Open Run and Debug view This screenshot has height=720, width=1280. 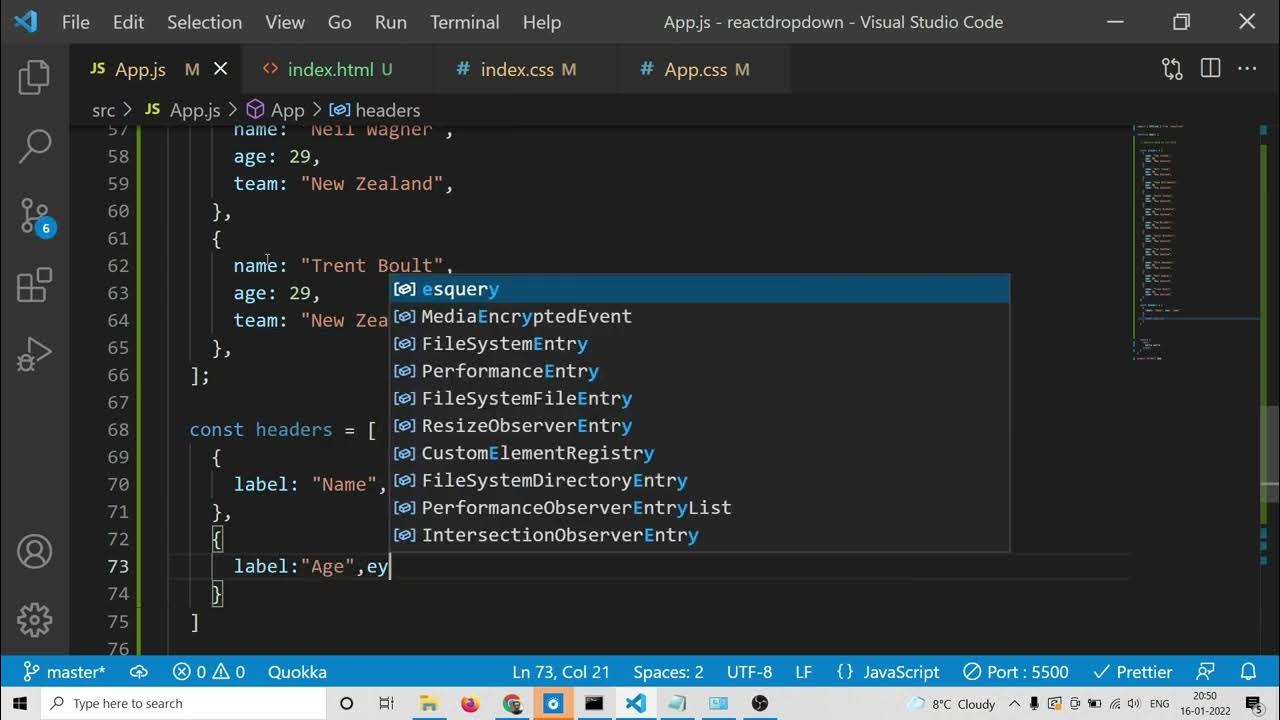tap(34, 354)
